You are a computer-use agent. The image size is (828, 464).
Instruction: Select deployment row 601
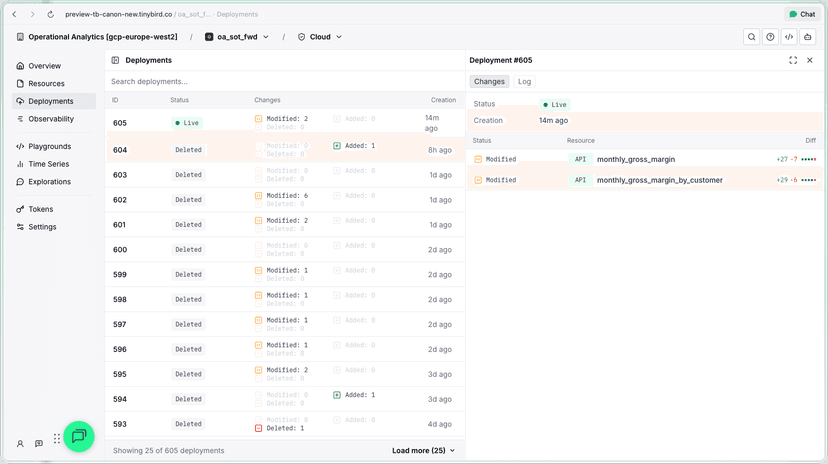[285, 225]
